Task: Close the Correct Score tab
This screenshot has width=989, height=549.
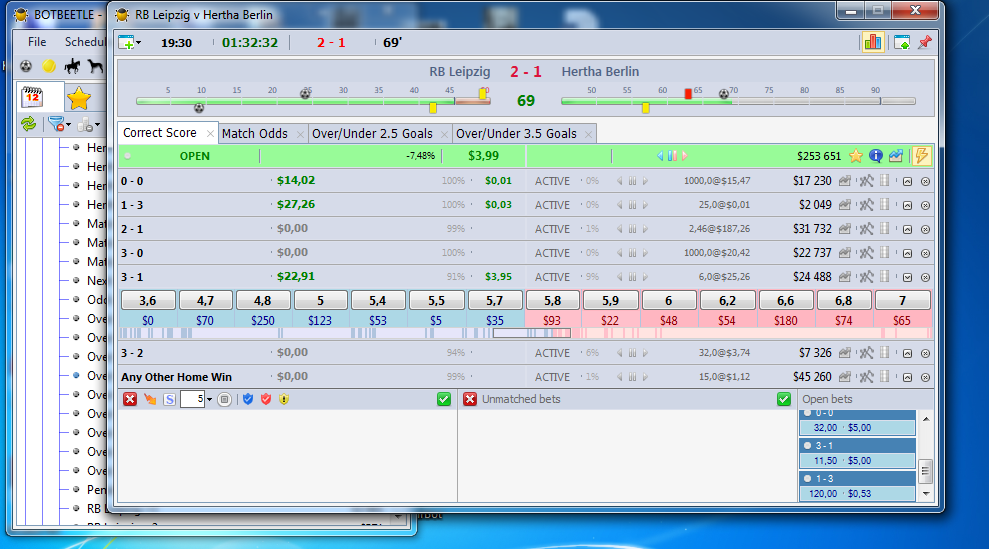Action: point(210,134)
